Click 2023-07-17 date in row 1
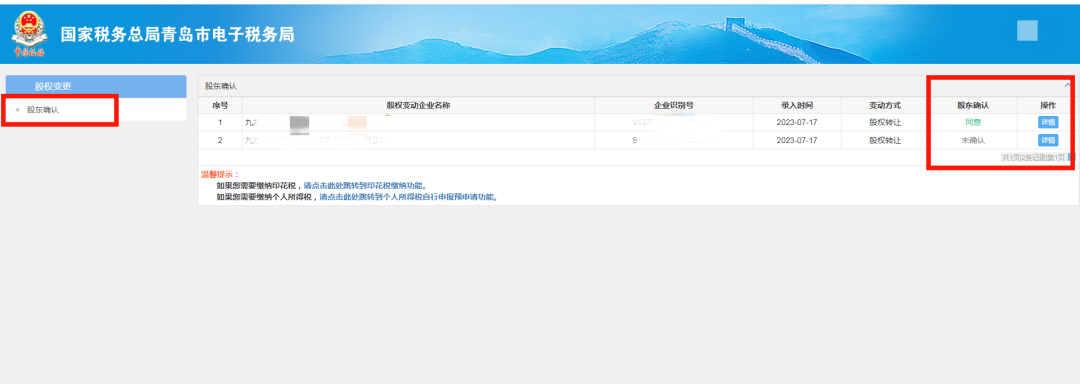1080x384 pixels. point(797,122)
